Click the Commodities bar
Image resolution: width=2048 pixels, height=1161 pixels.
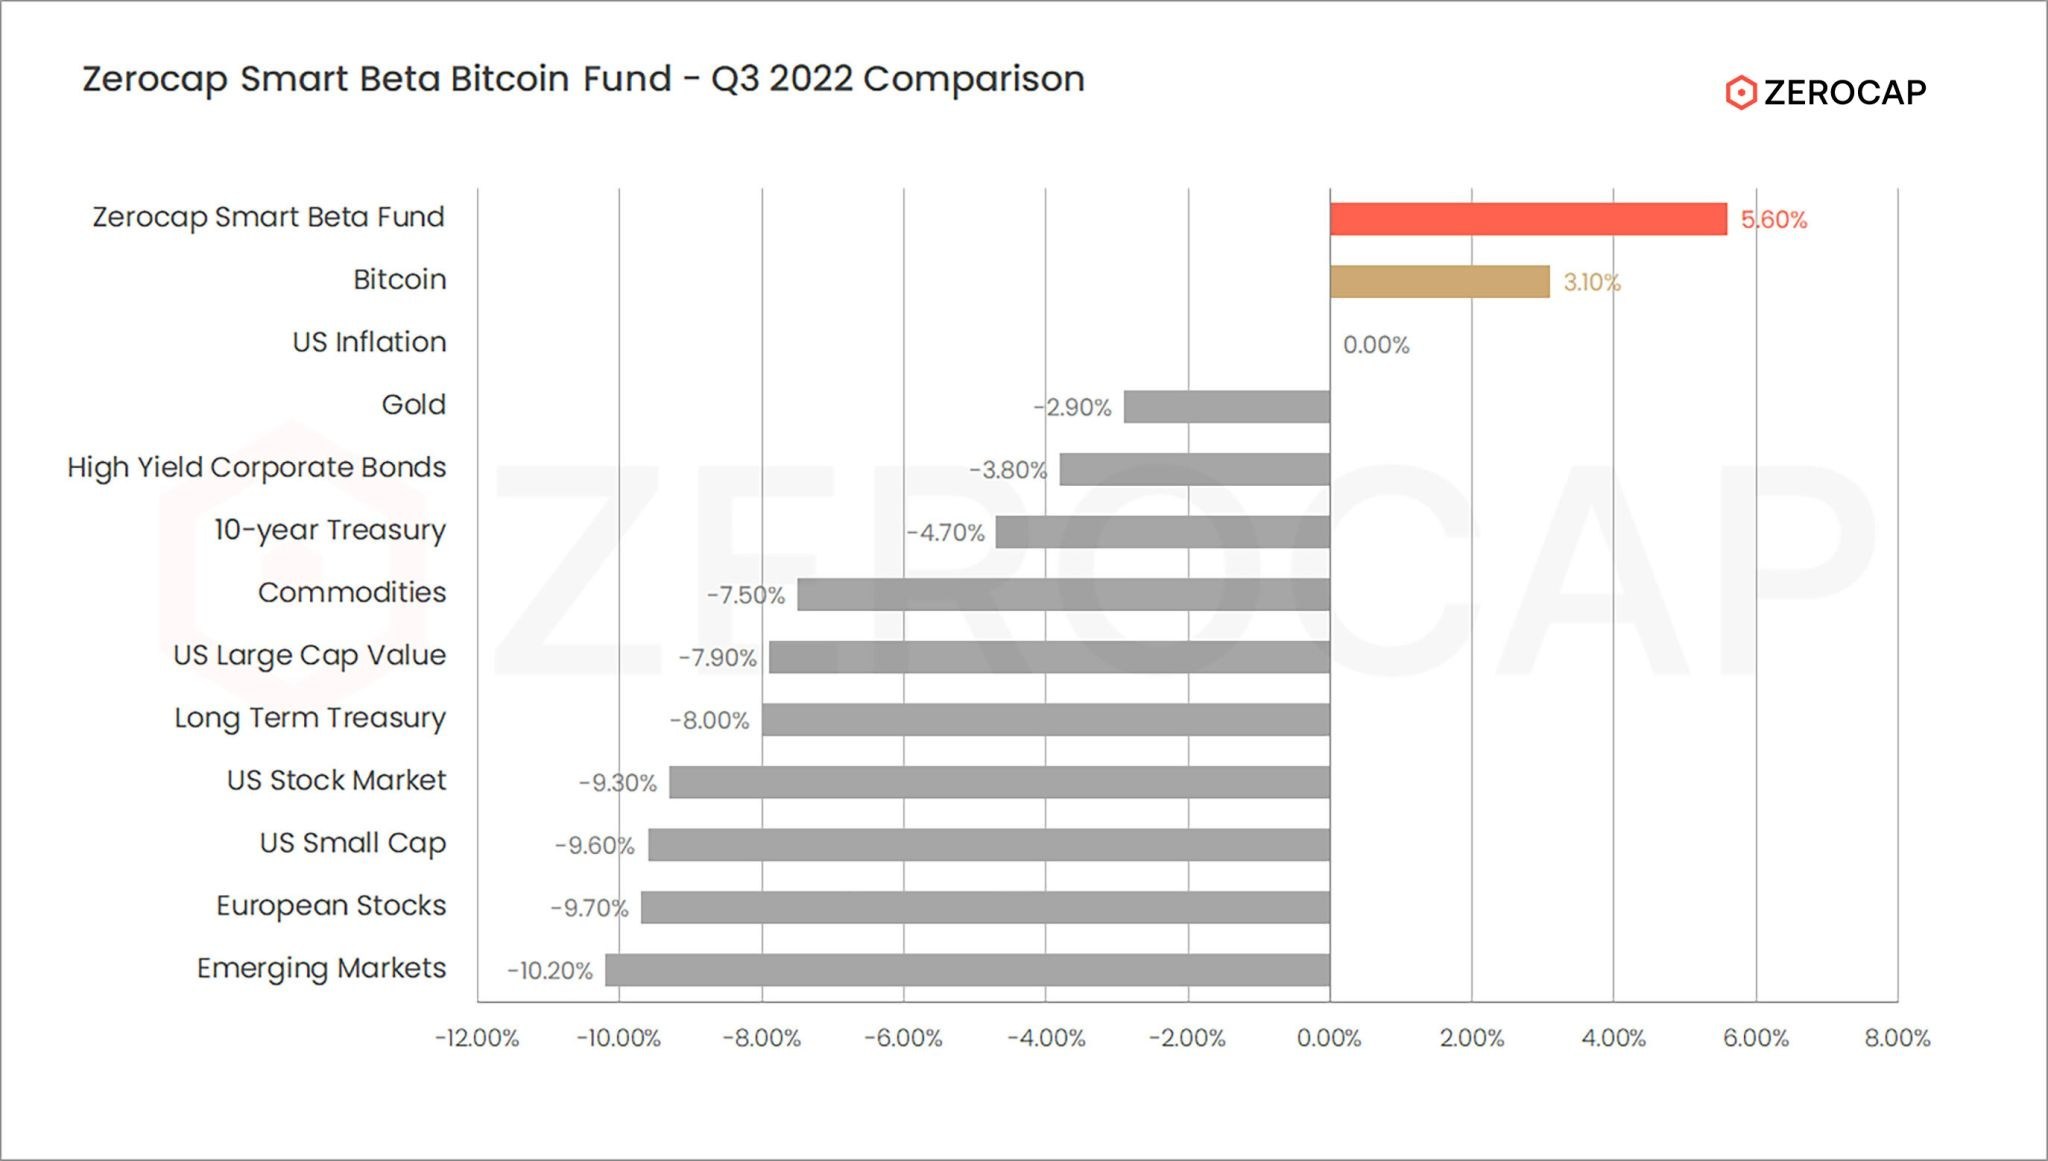(x=1063, y=595)
